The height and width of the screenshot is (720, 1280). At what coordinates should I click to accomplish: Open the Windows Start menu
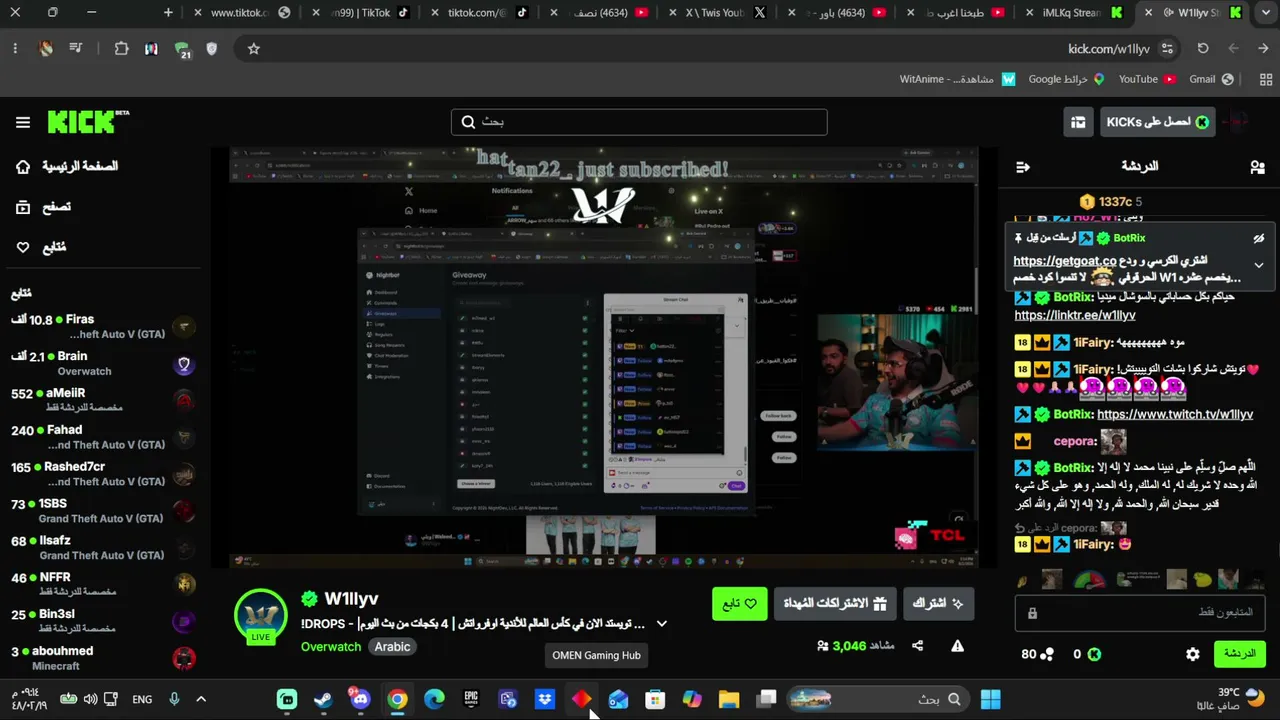991,699
